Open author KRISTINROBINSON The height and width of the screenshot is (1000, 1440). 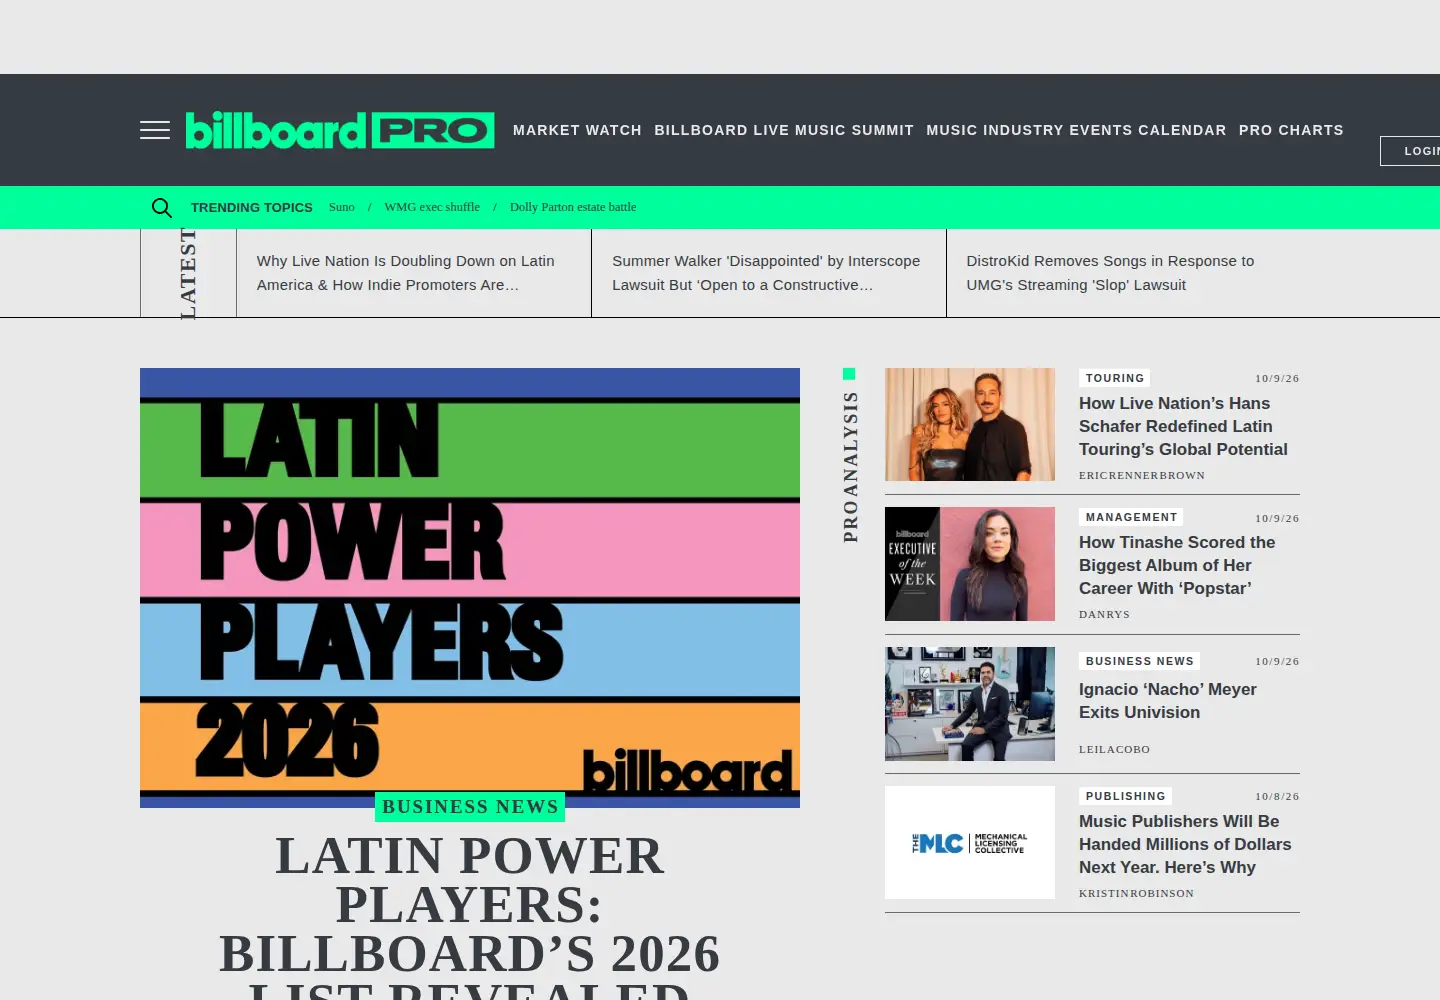click(x=1136, y=894)
